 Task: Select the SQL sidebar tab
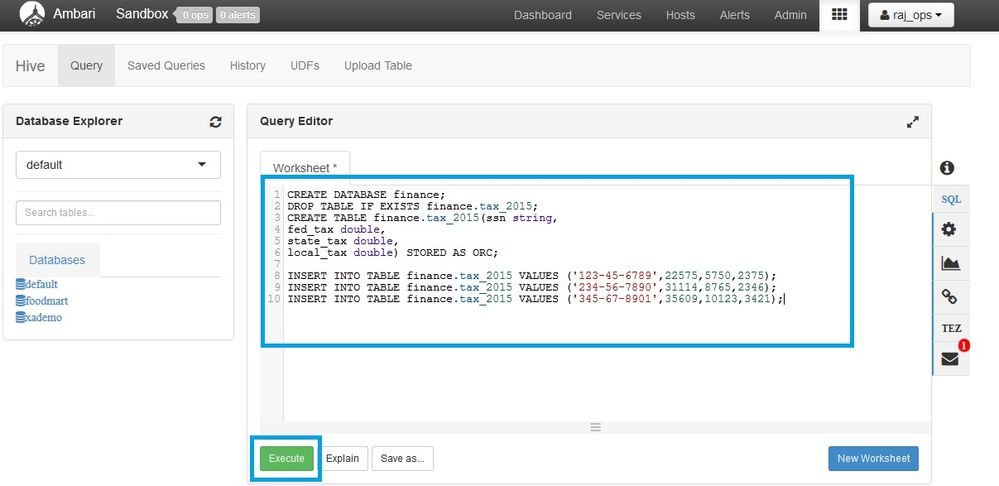[951, 199]
